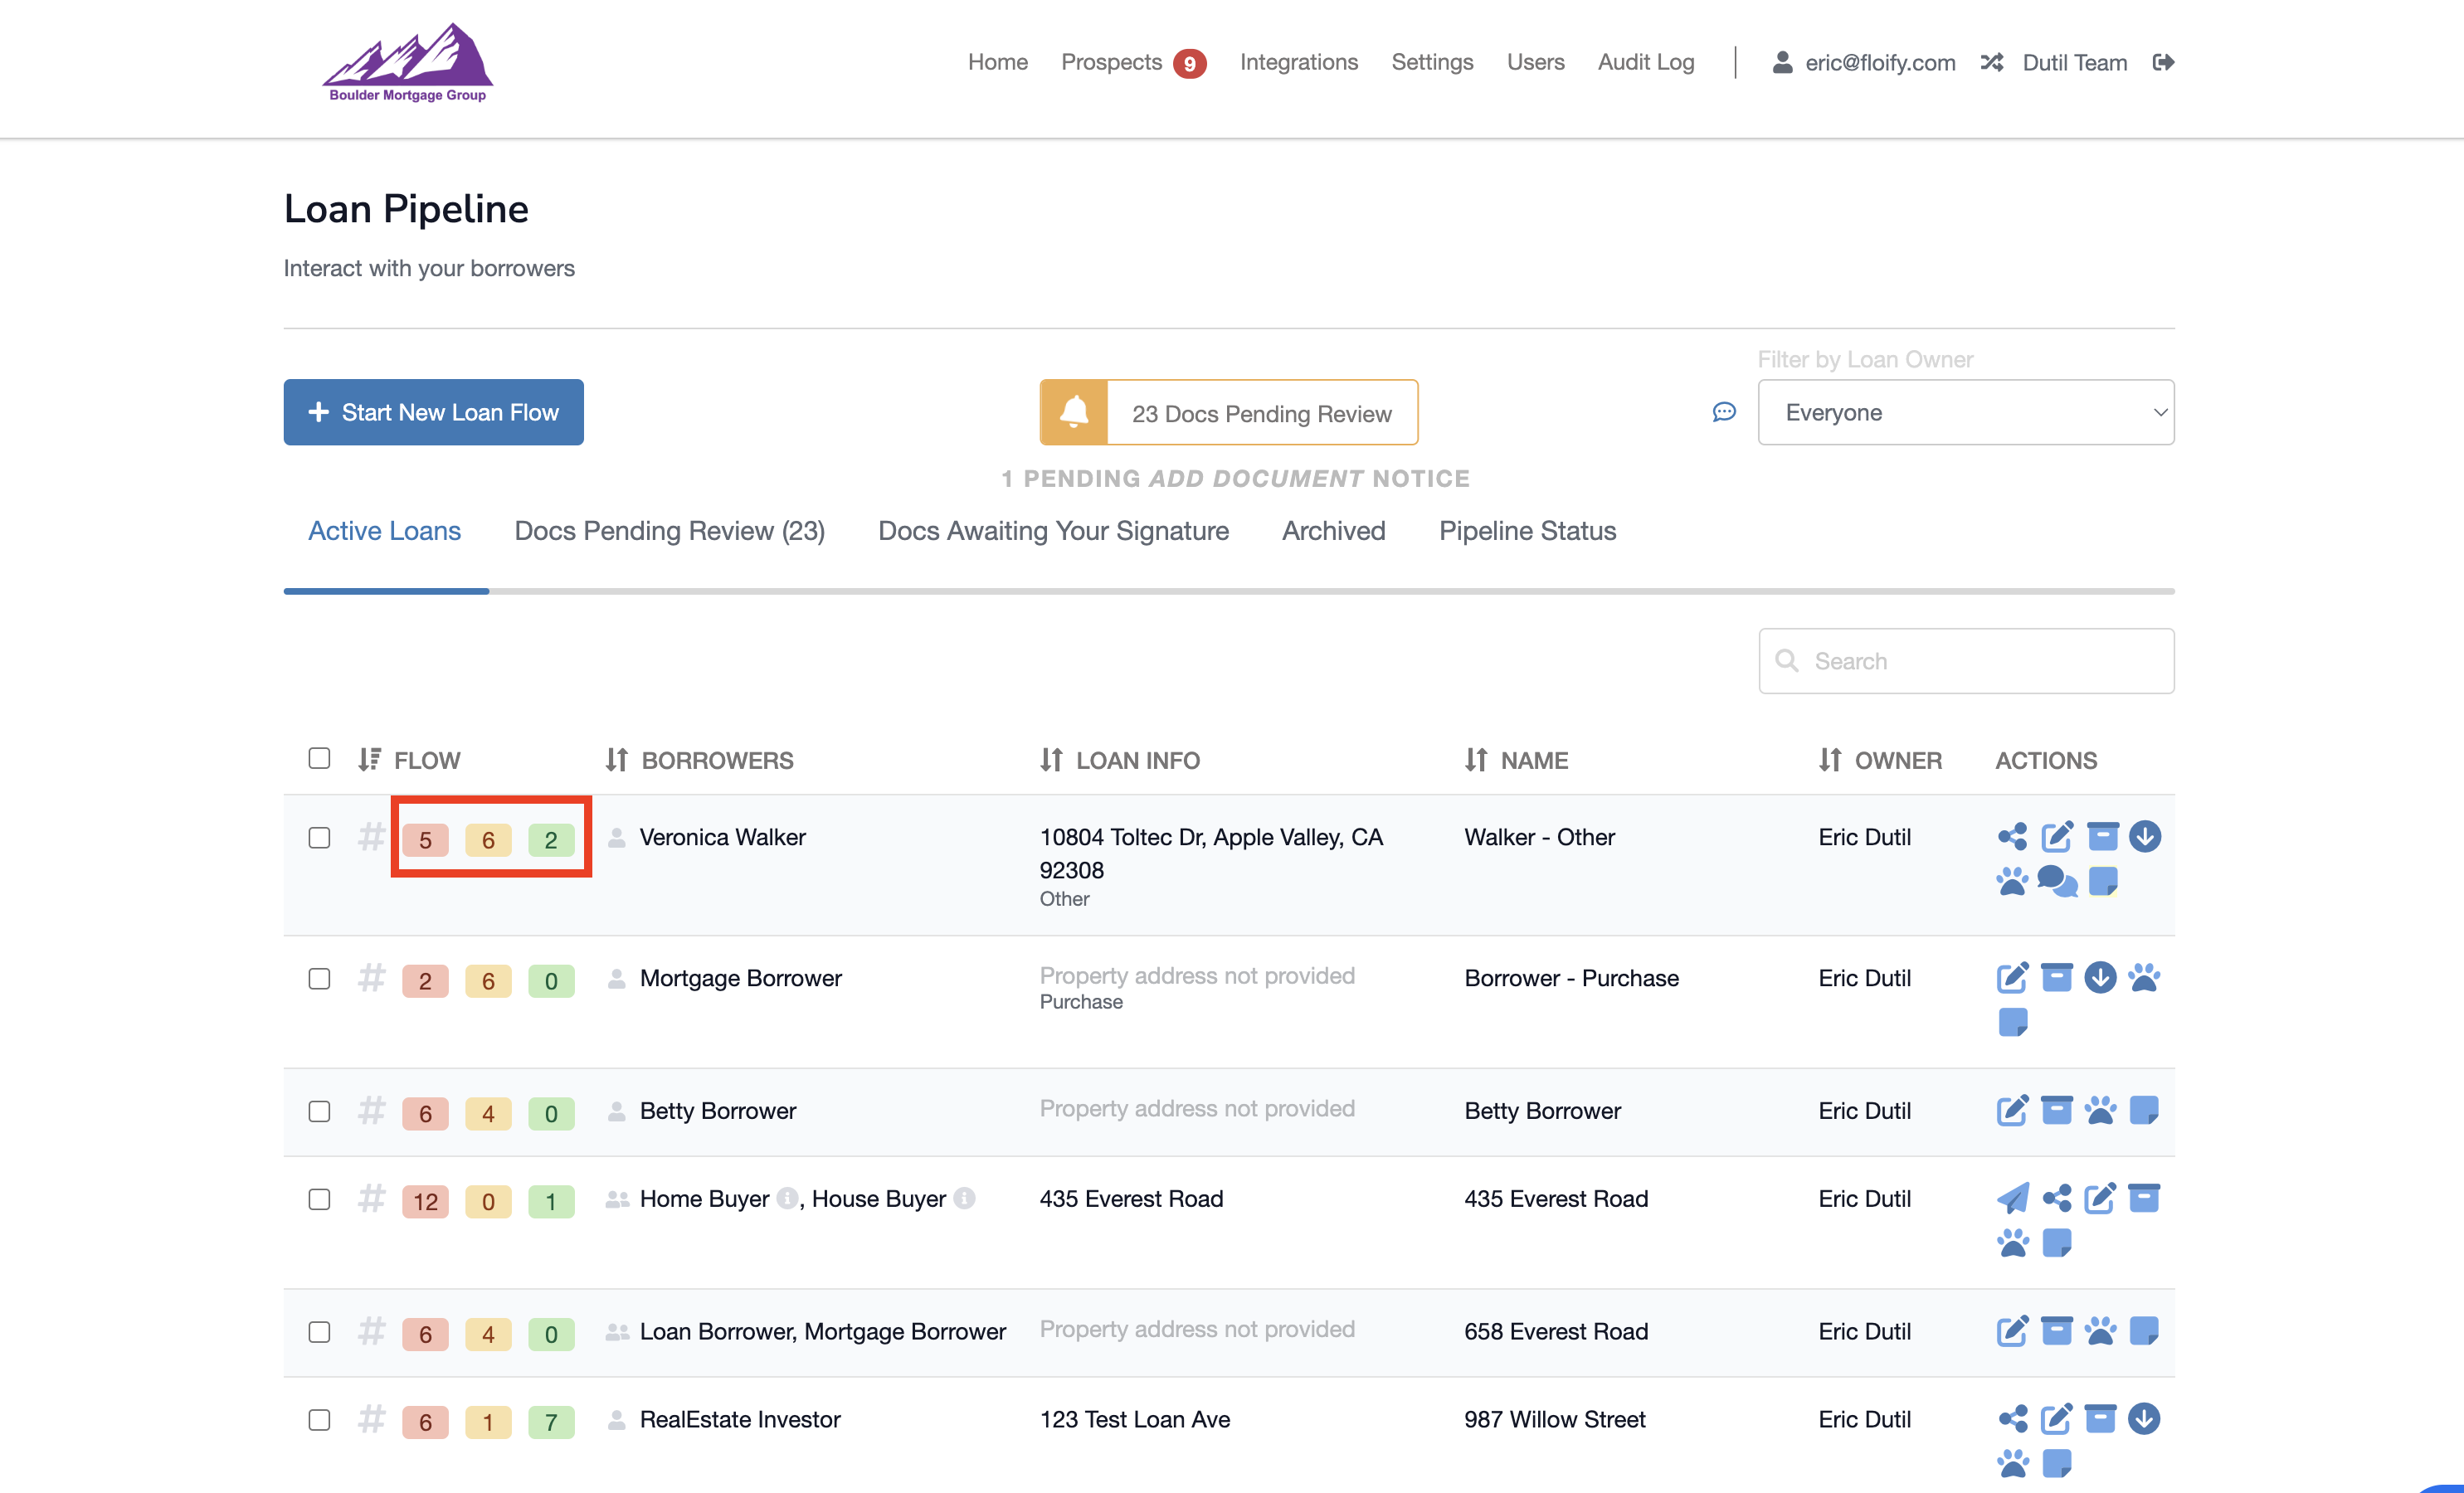Image resolution: width=2464 pixels, height=1493 pixels.
Task: Switch to Docs Pending Review tab
Action: pos(669,531)
